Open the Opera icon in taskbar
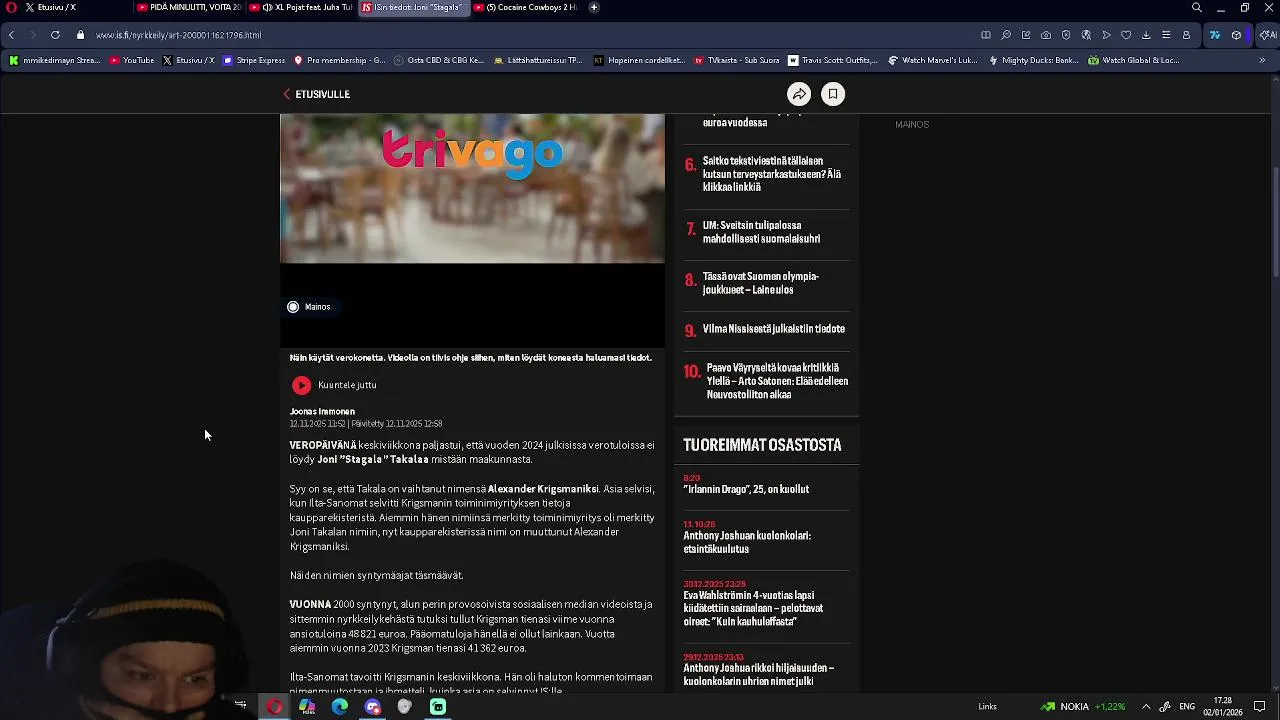This screenshot has height=720, width=1280. [x=274, y=707]
